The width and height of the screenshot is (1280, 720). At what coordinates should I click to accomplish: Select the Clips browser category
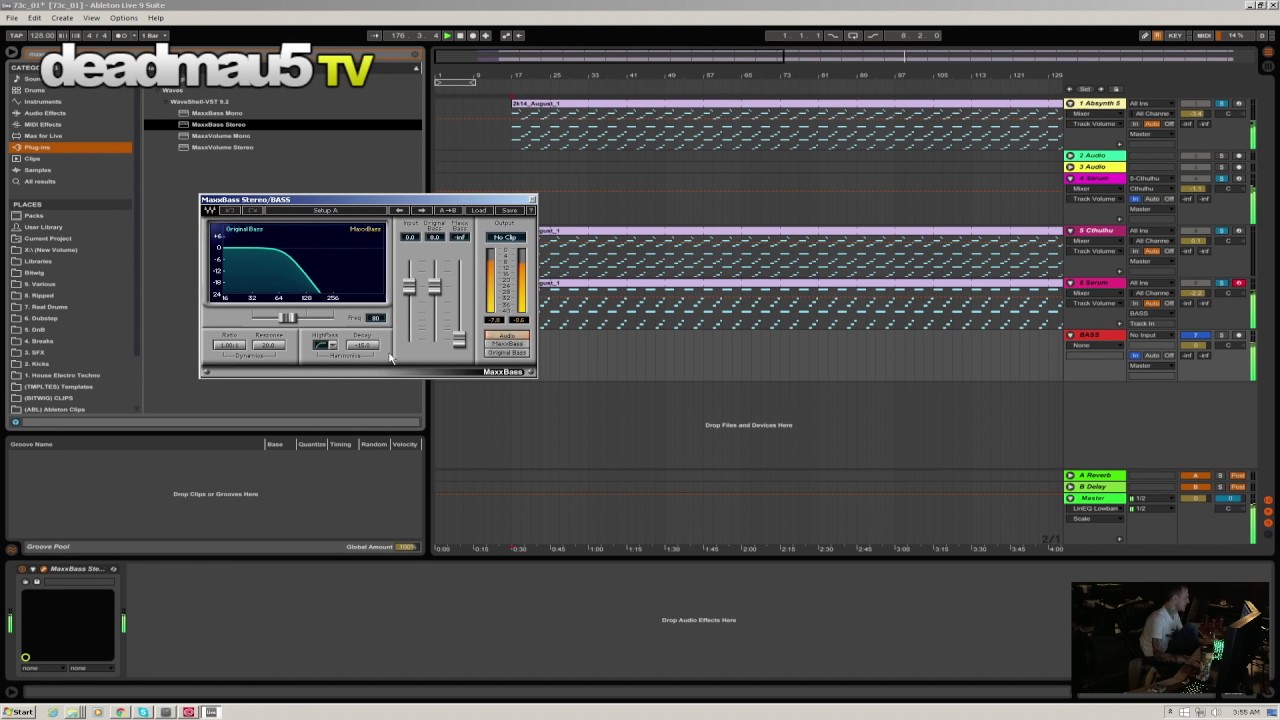pyautogui.click(x=33, y=158)
